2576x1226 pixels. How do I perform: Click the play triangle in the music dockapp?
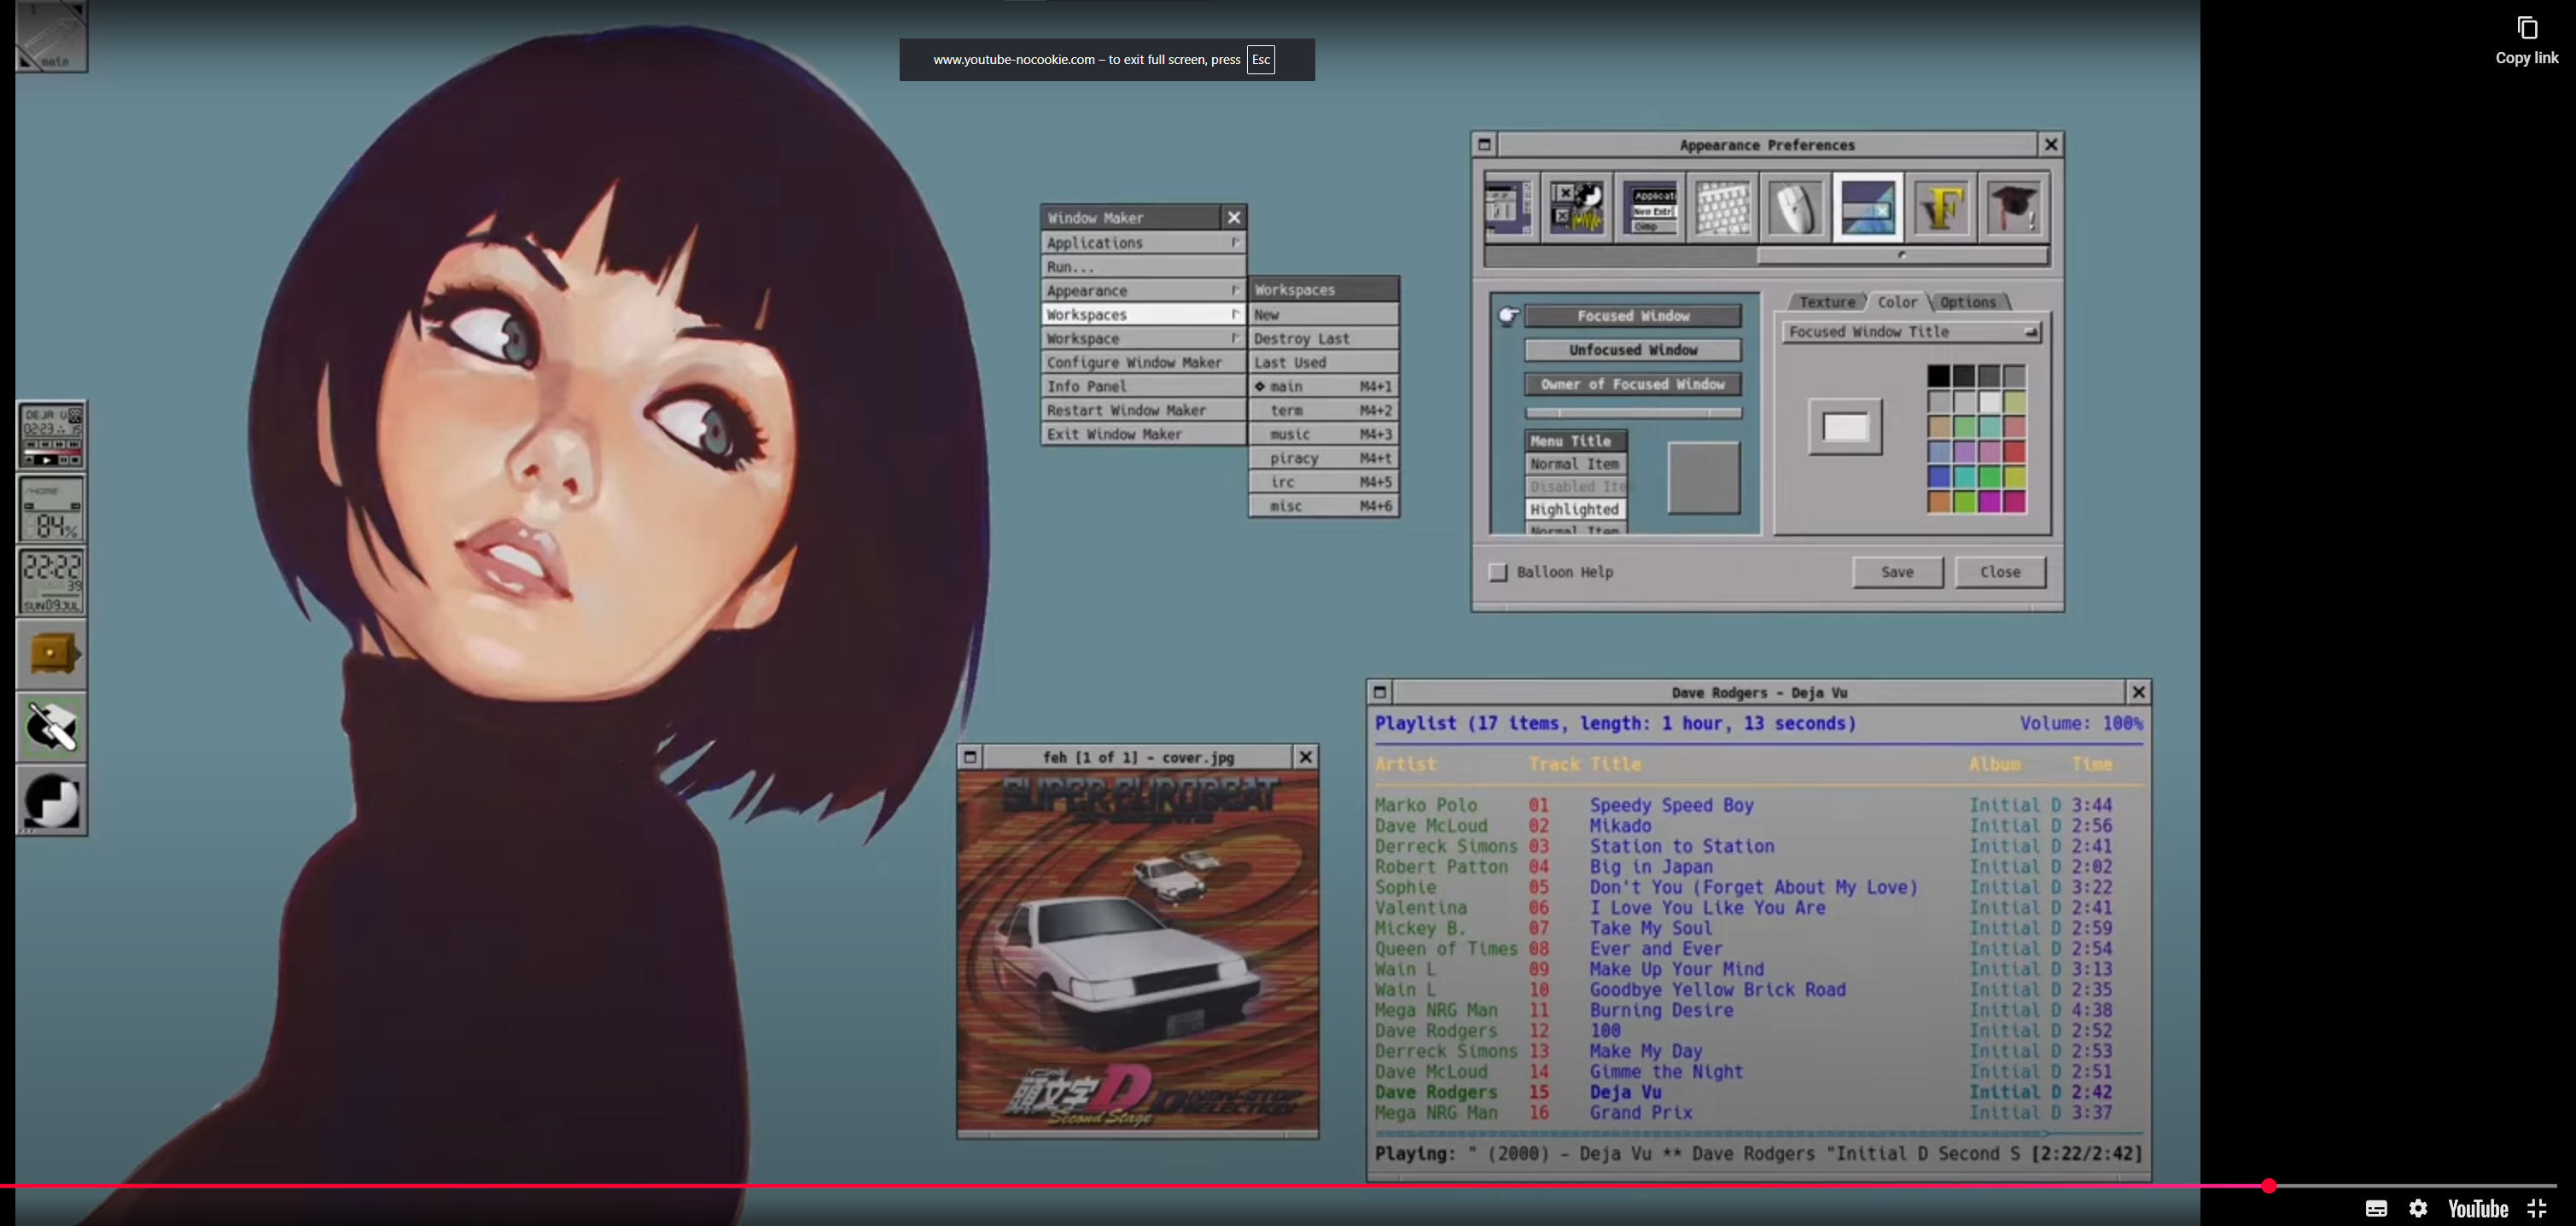point(47,460)
